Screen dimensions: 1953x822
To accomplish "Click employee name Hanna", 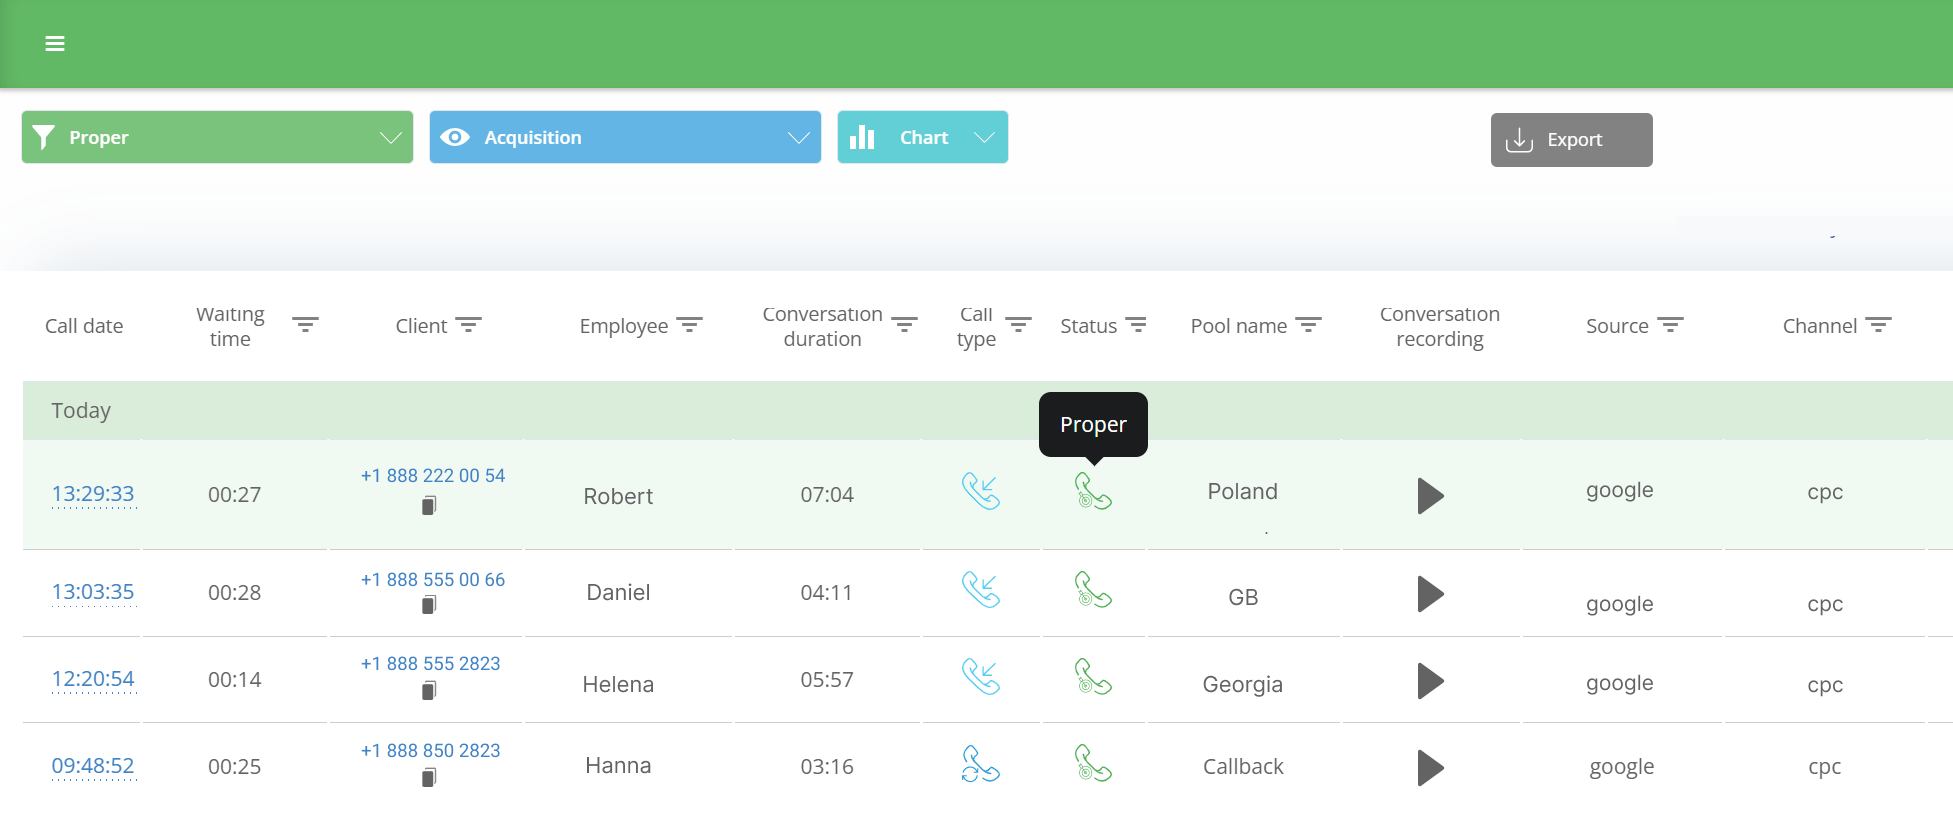I will [x=618, y=766].
